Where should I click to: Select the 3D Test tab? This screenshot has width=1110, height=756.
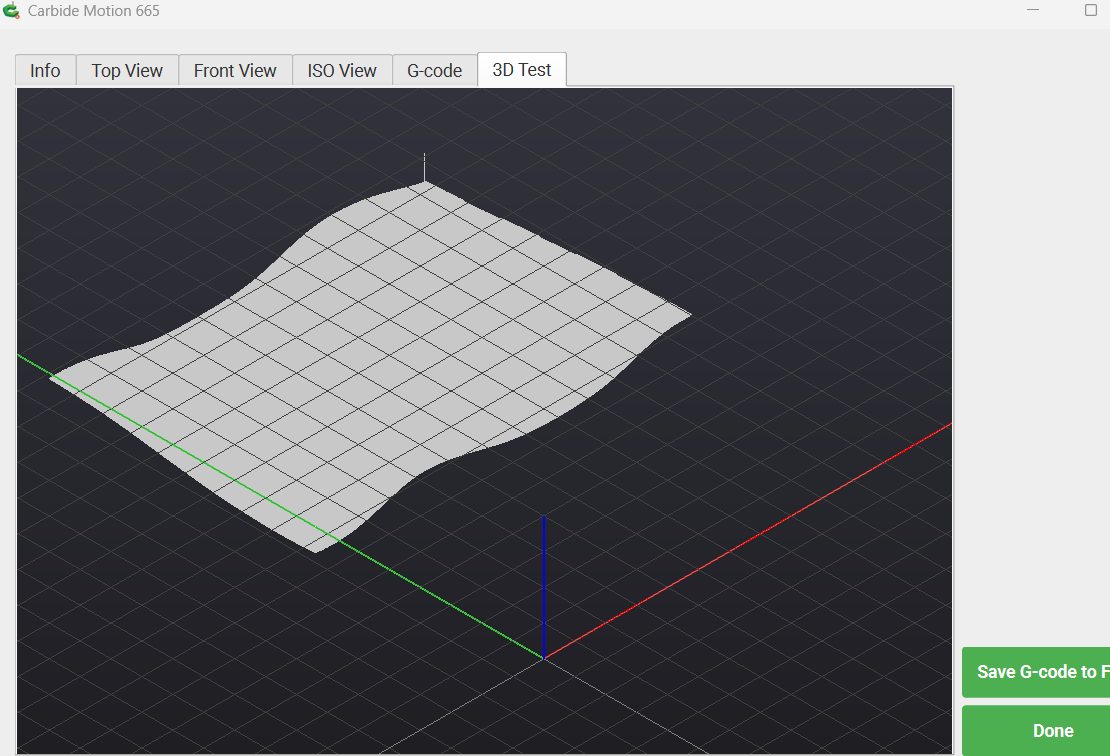pyautogui.click(x=522, y=69)
